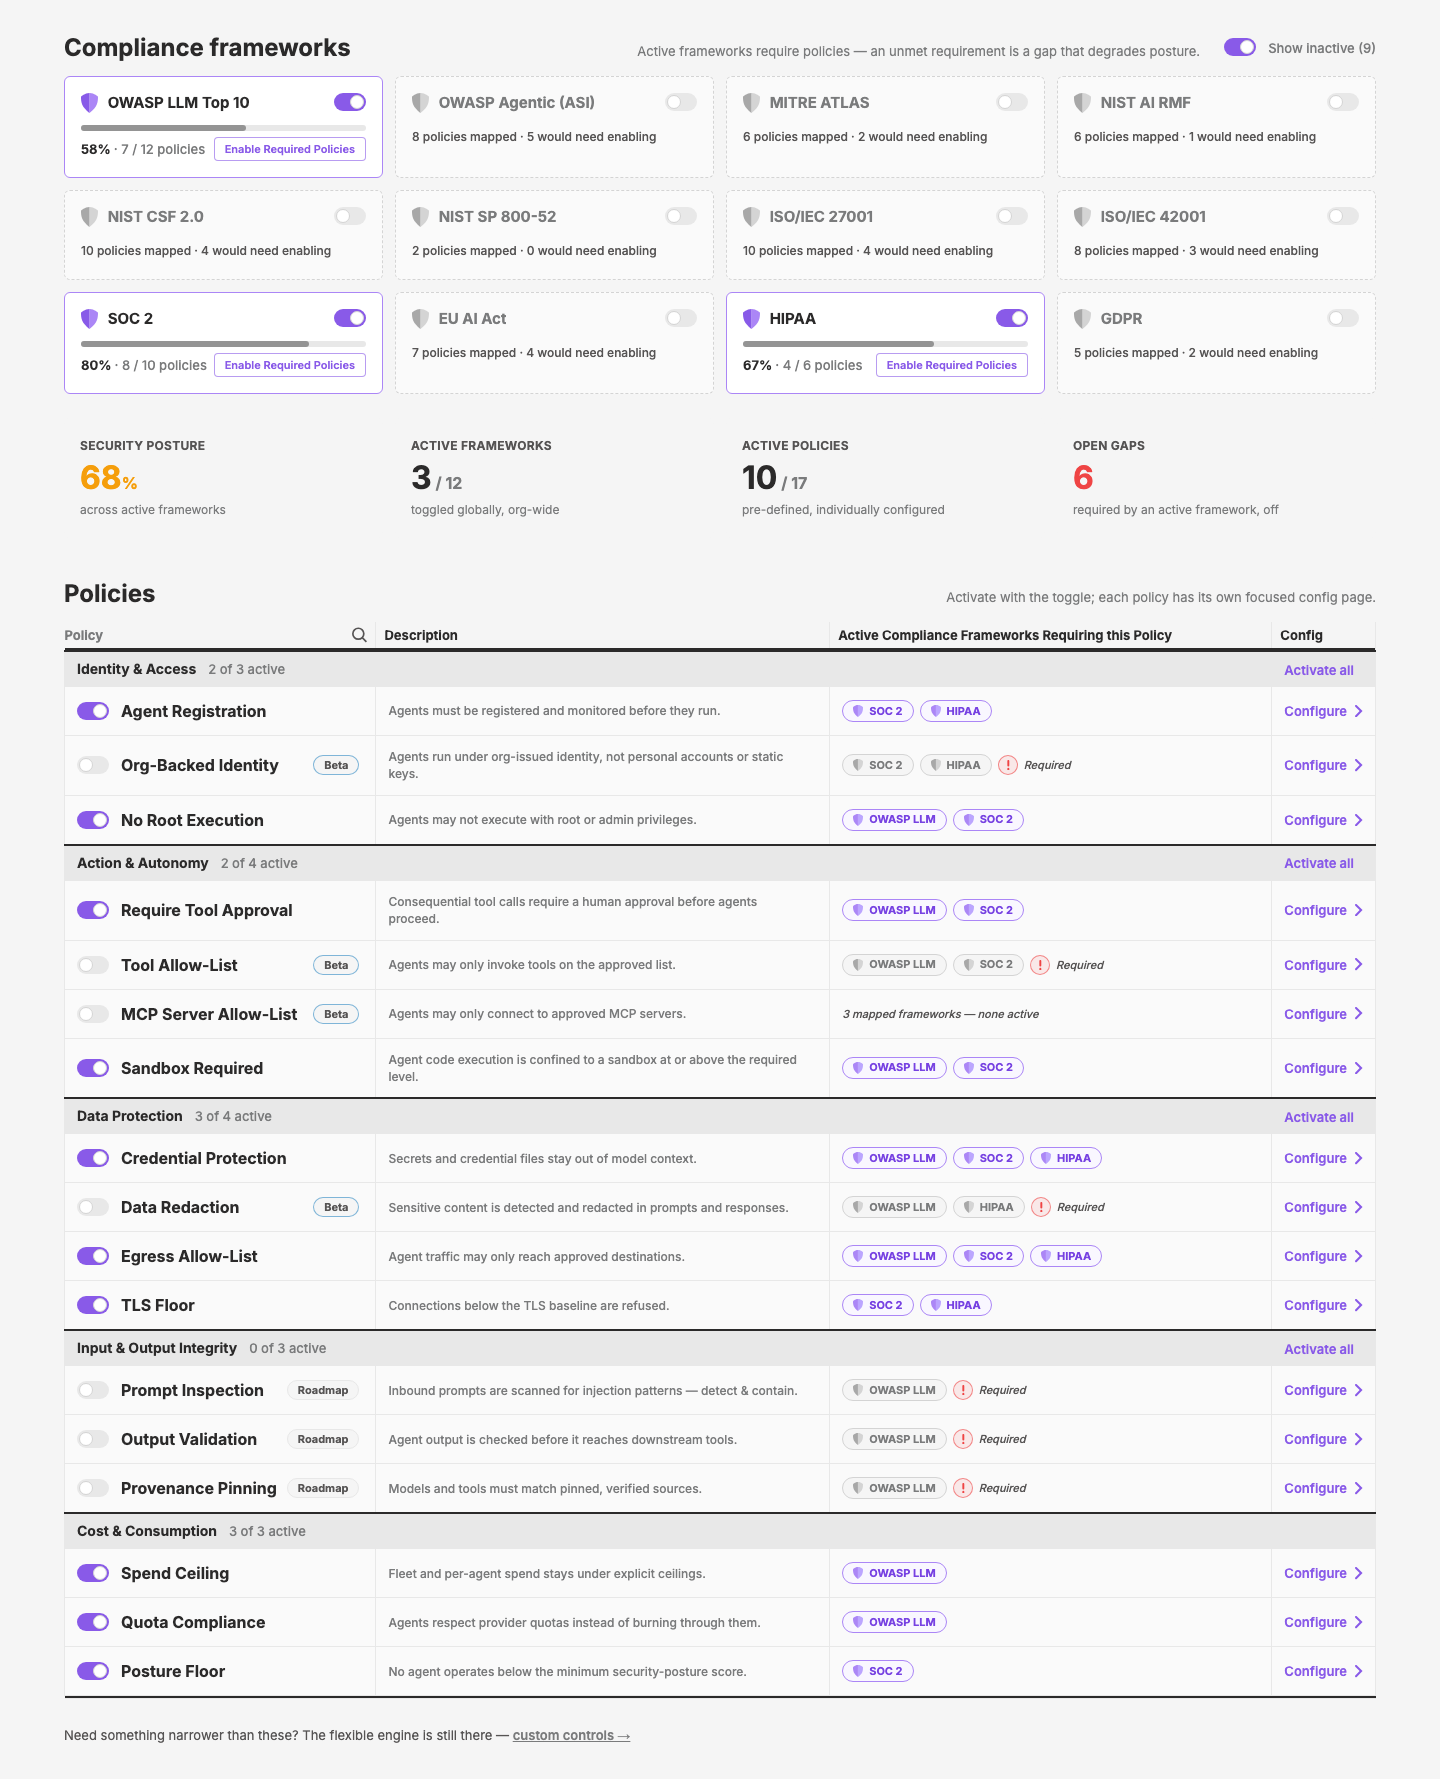Click the red Required alert icon for Org-Backed Identity
1440x1779 pixels.
[1008, 765]
